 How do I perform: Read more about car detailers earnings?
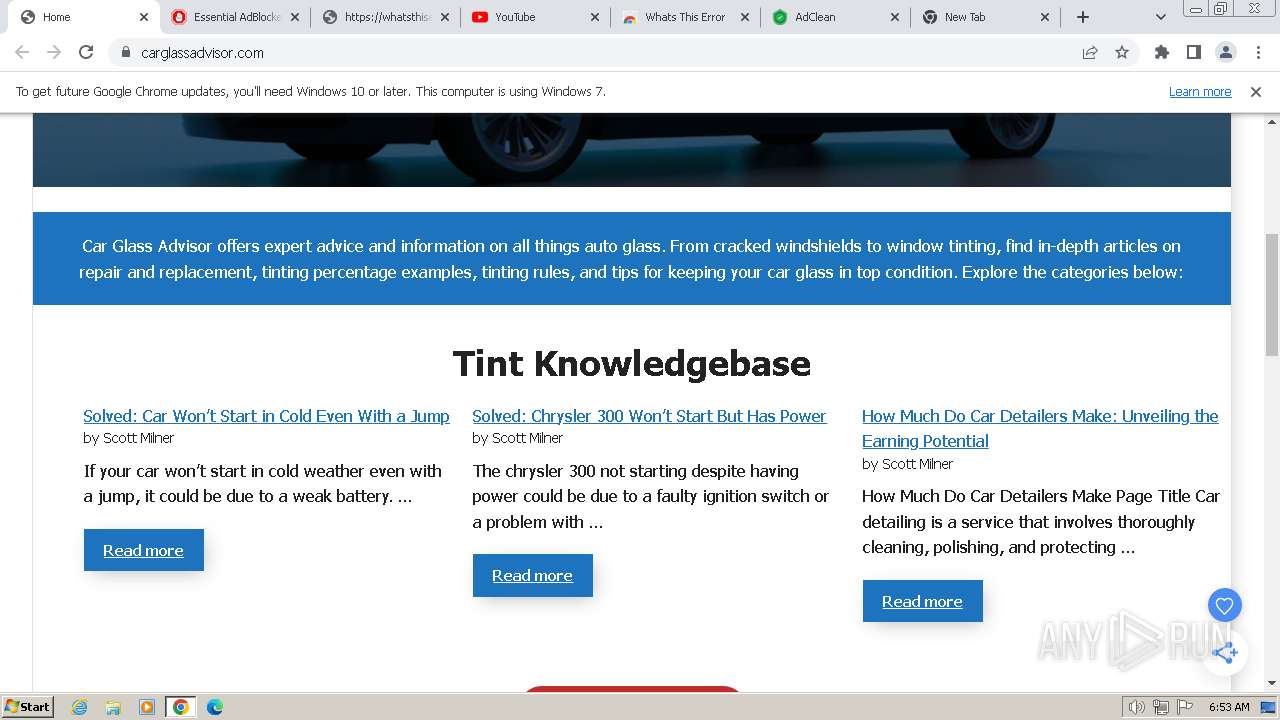(922, 601)
